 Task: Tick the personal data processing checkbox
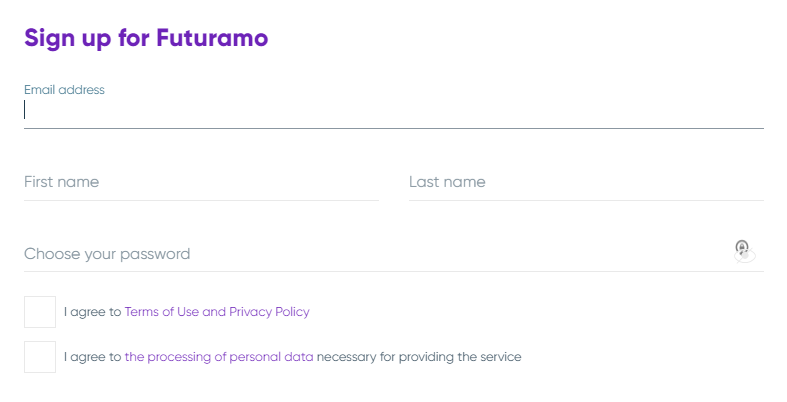[x=40, y=357]
